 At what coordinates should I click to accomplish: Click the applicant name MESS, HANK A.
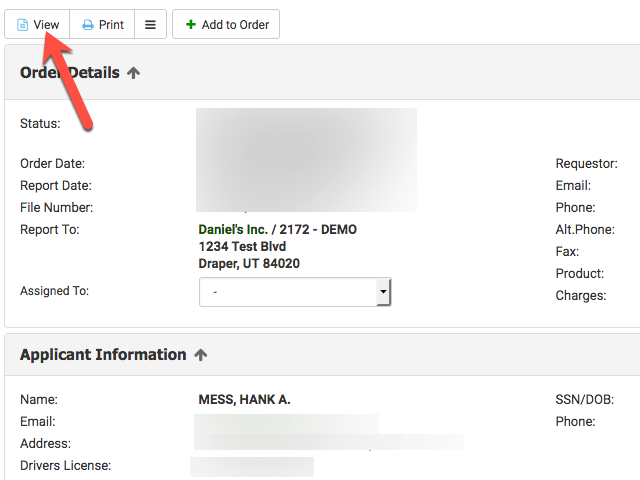244,400
